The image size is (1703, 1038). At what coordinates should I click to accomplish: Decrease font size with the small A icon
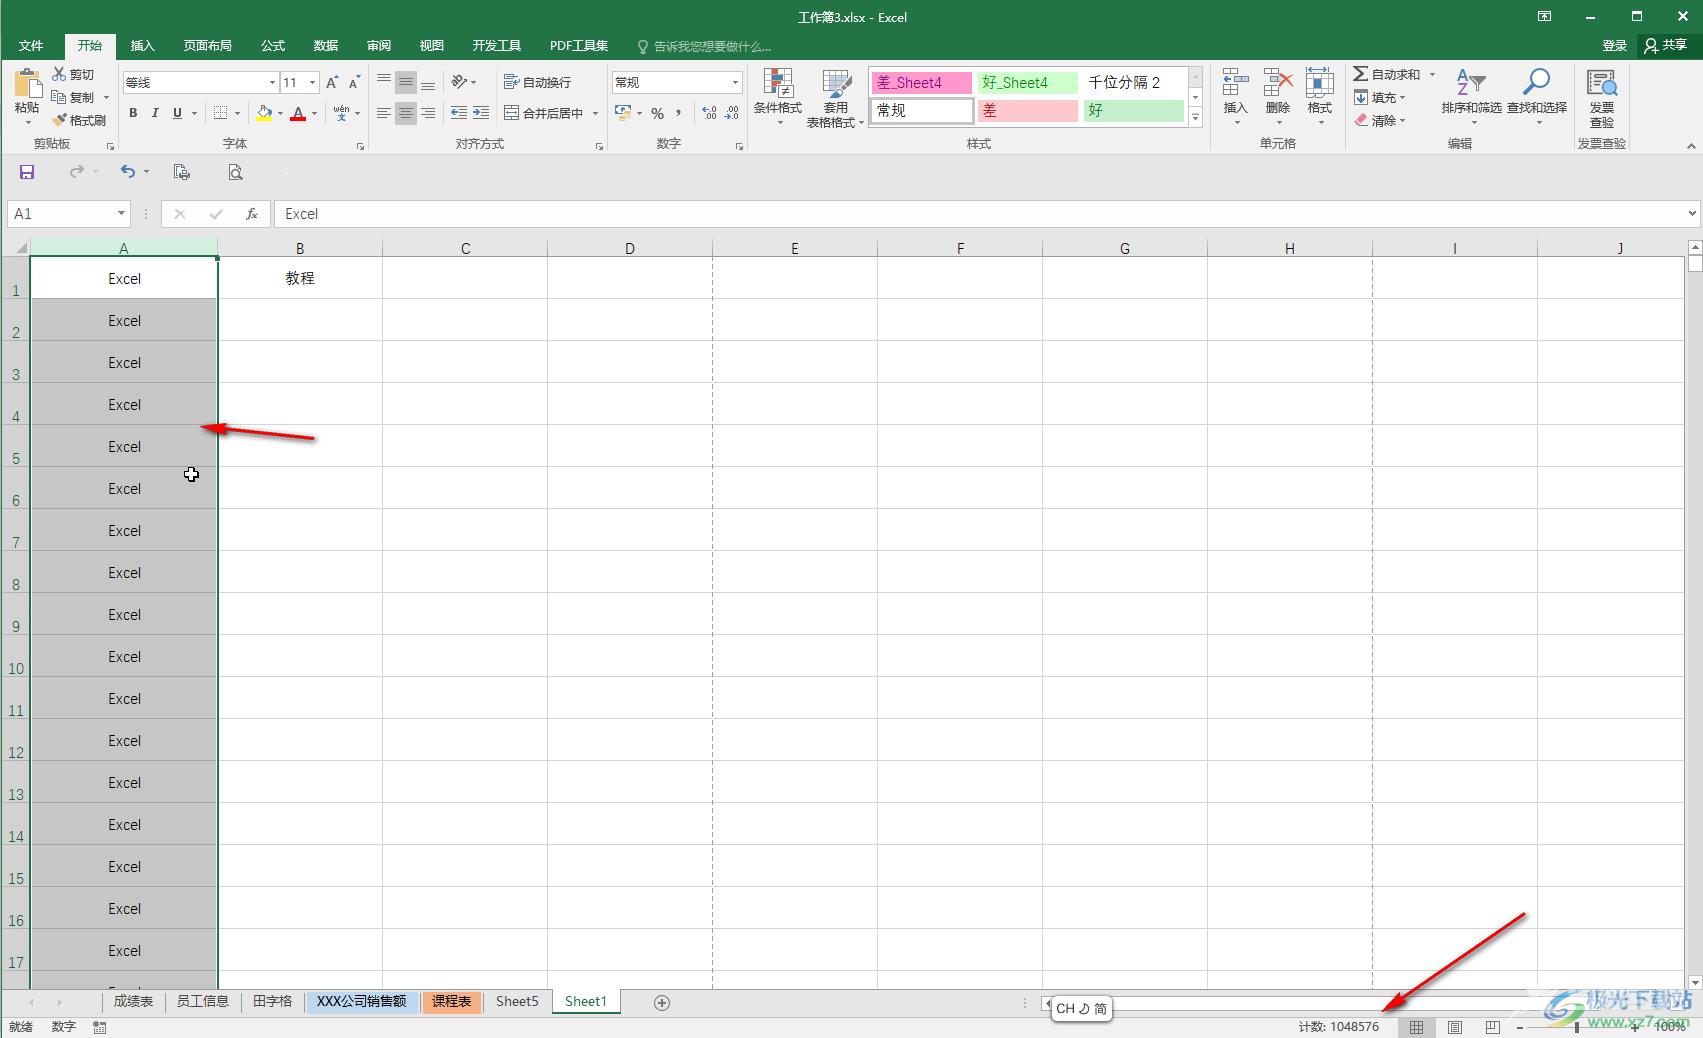[x=354, y=82]
